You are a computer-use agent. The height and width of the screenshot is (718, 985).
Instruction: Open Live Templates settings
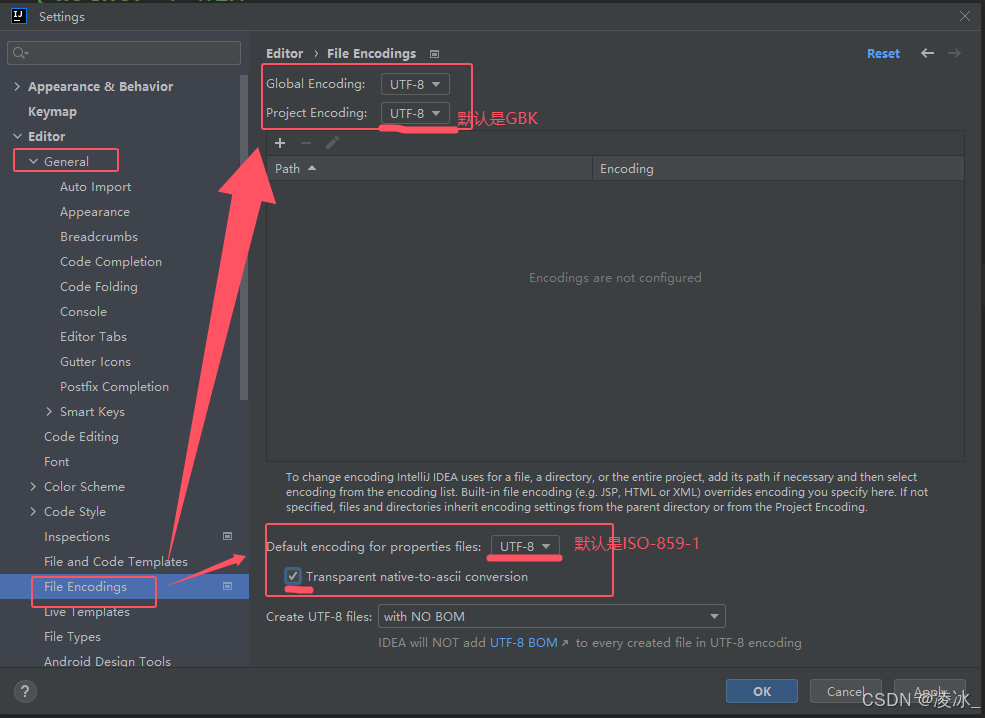(87, 611)
